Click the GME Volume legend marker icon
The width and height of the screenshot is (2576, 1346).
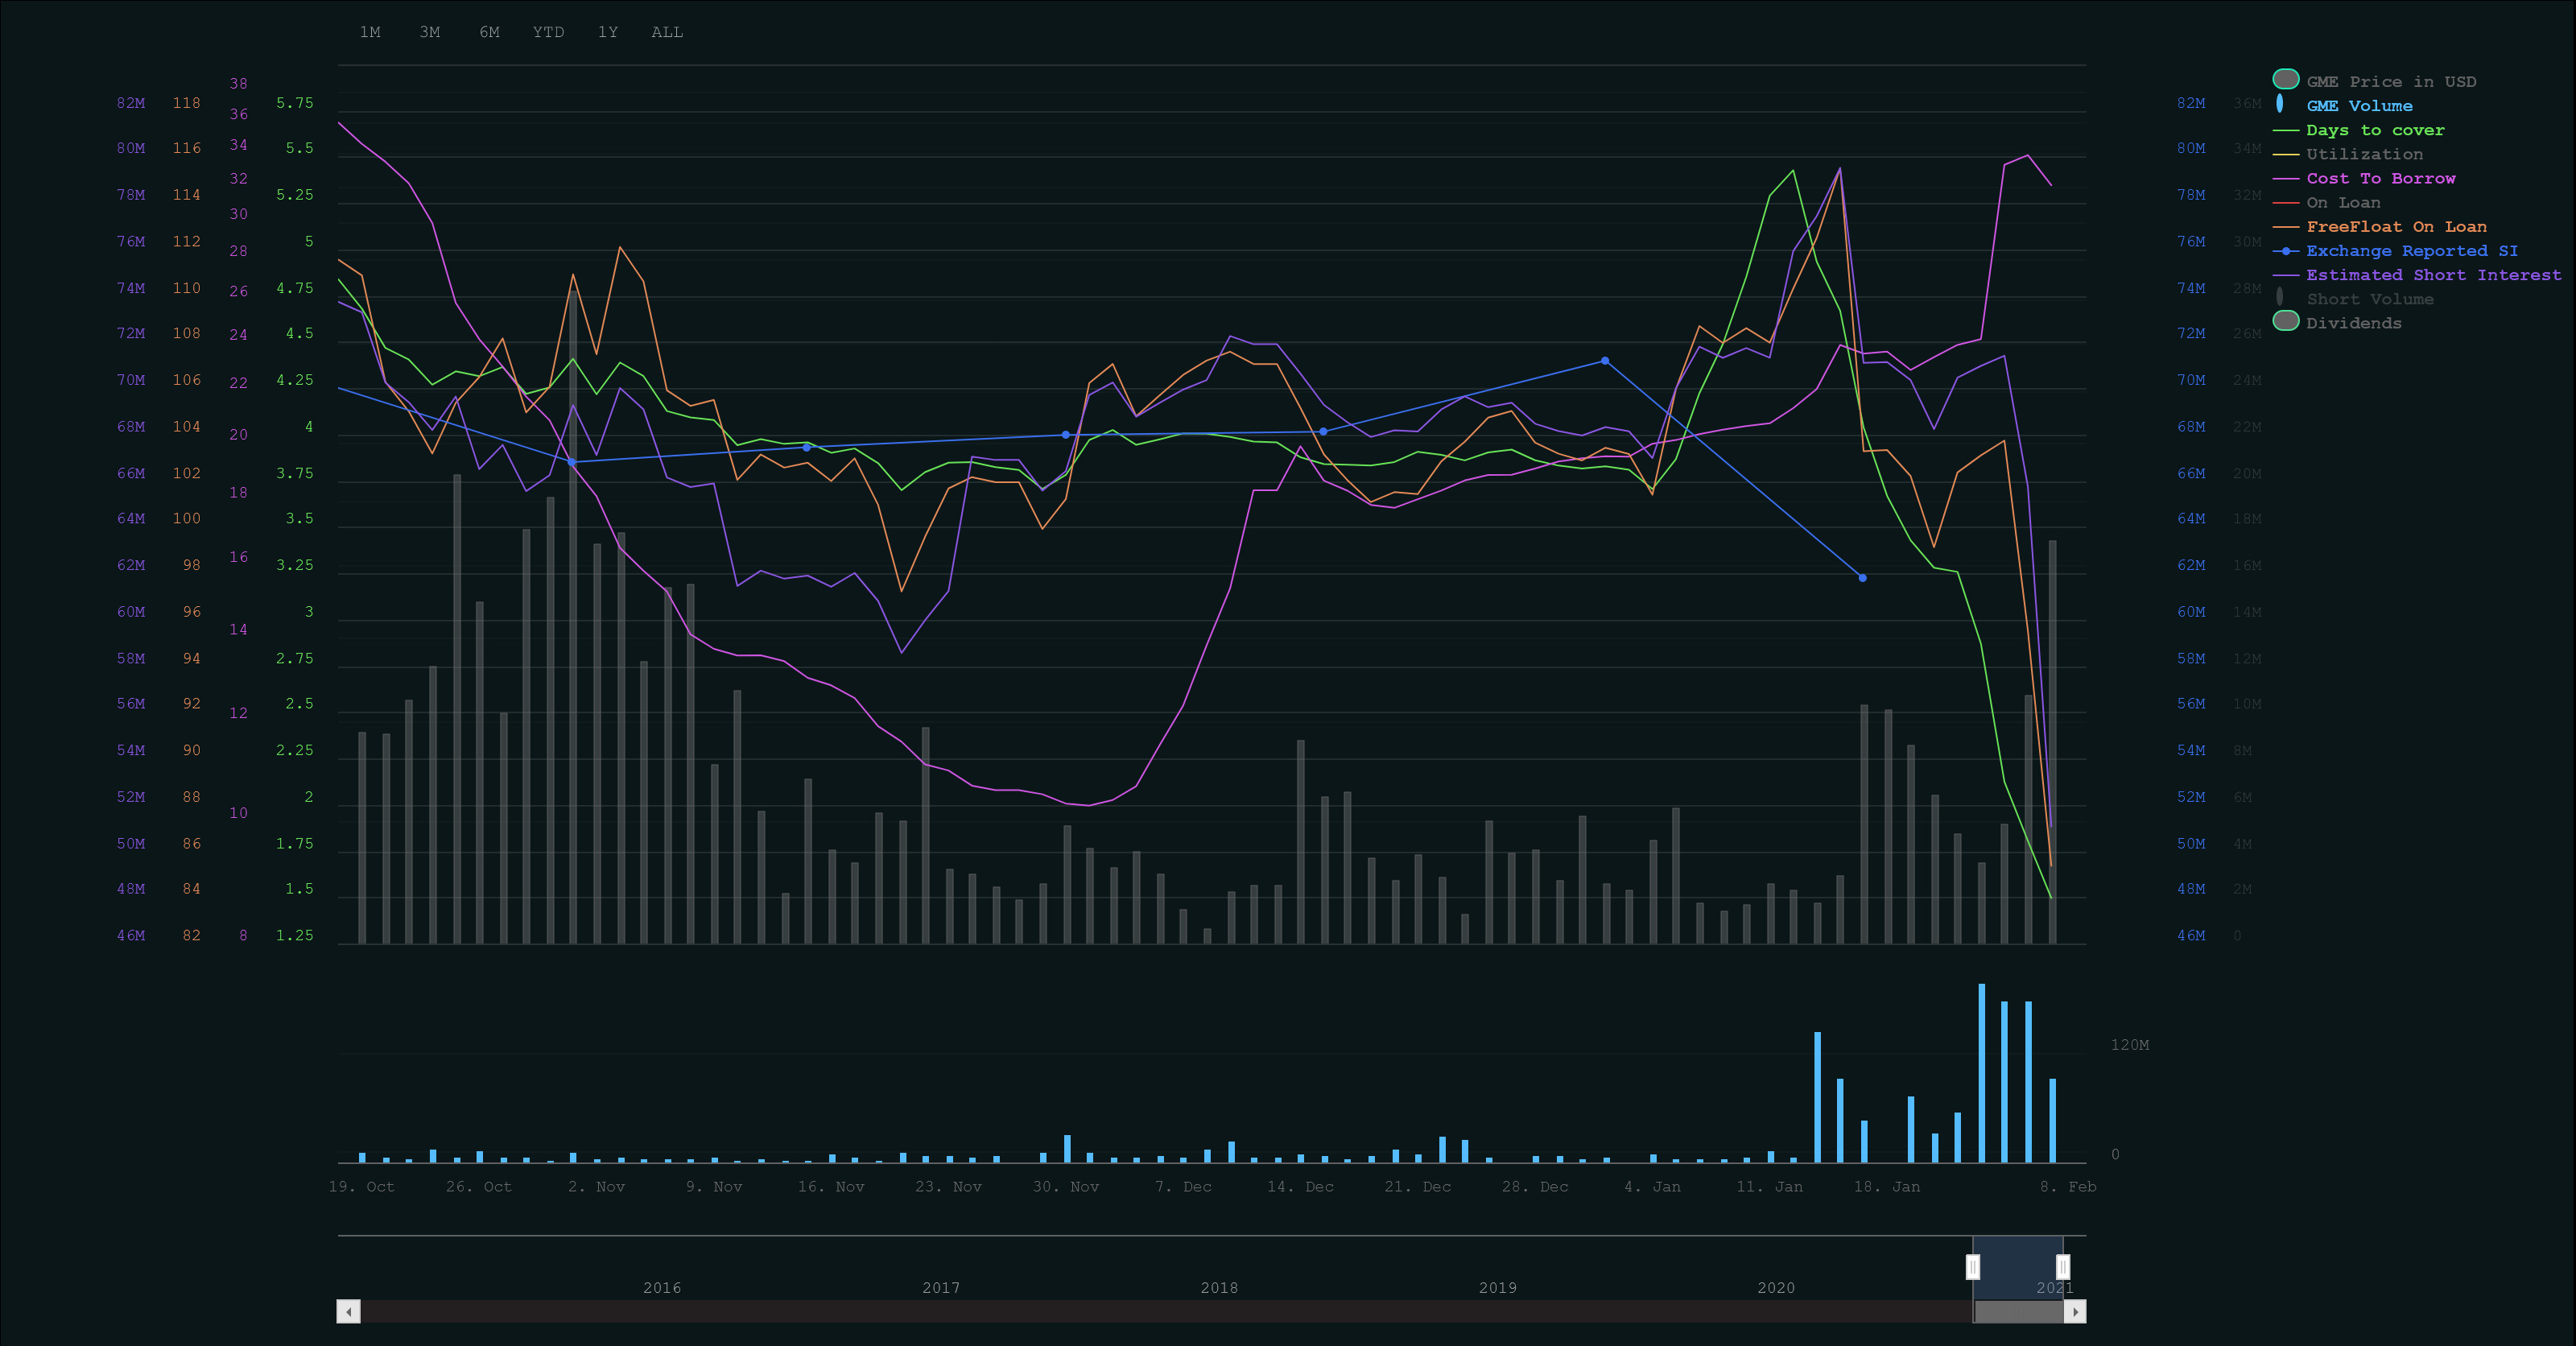(x=2279, y=104)
